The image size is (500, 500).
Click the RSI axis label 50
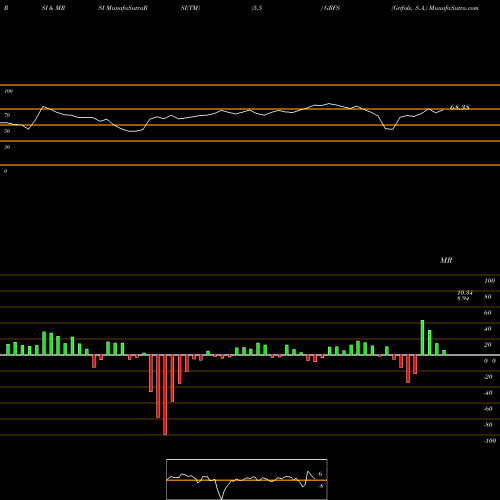coord(7,131)
